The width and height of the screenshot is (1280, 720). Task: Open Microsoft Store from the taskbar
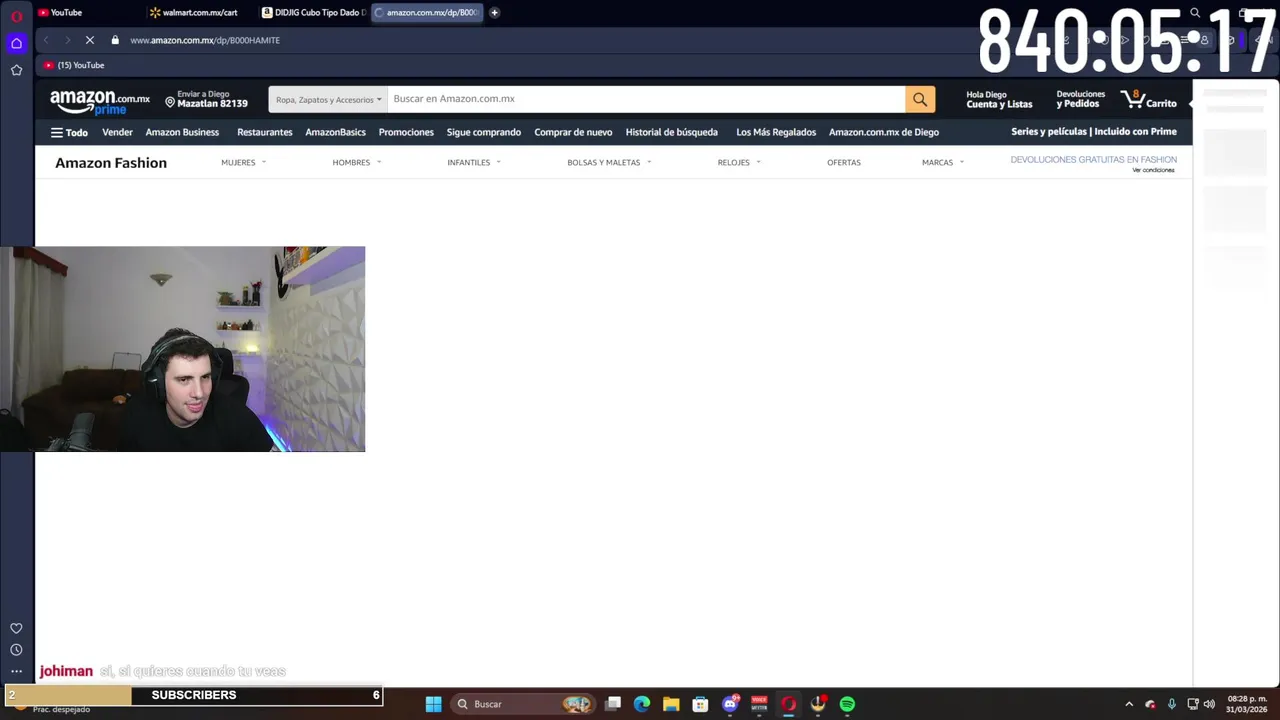[700, 704]
